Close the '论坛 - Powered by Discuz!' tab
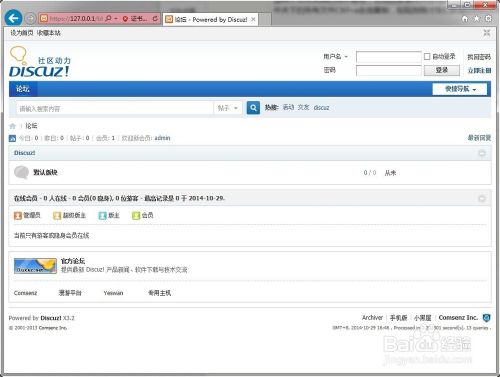The image size is (500, 377). (x=253, y=19)
